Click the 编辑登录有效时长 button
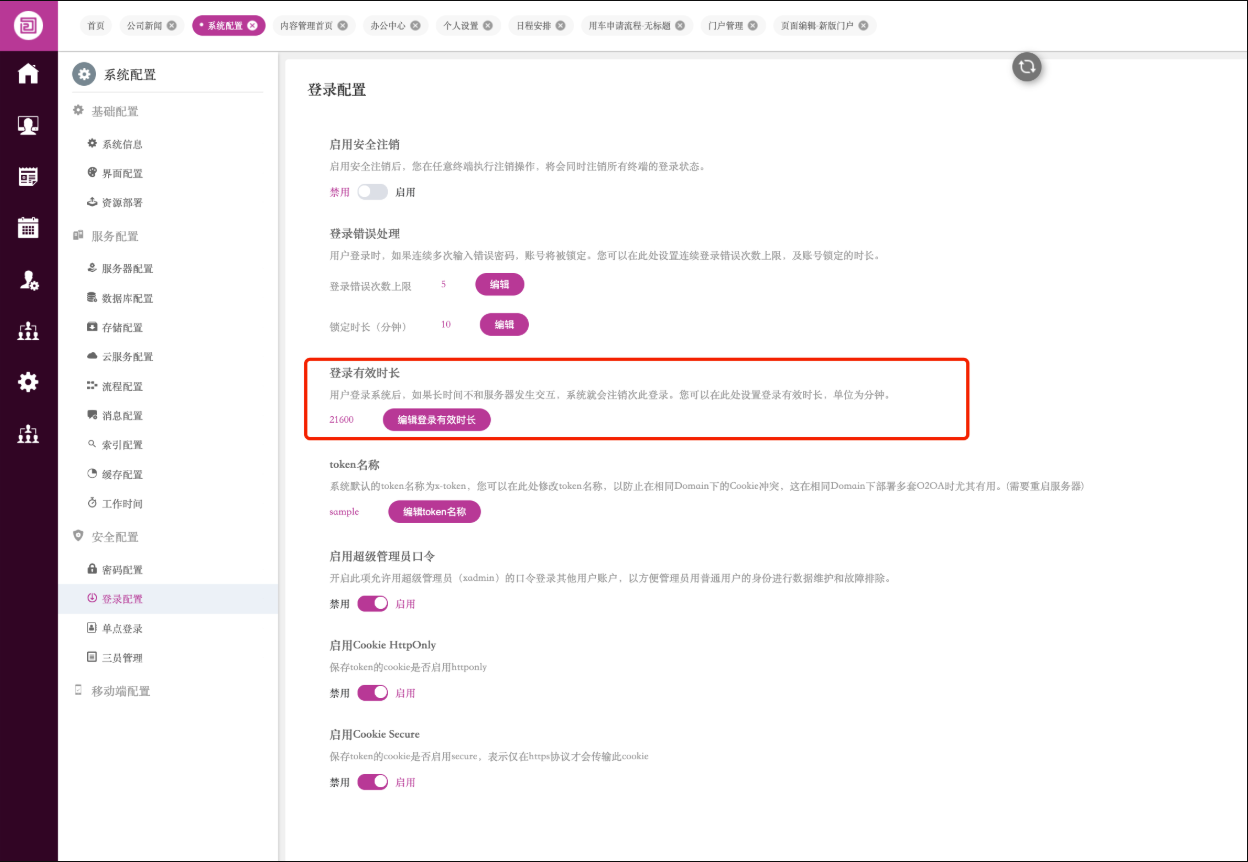1248x862 pixels. coord(436,420)
